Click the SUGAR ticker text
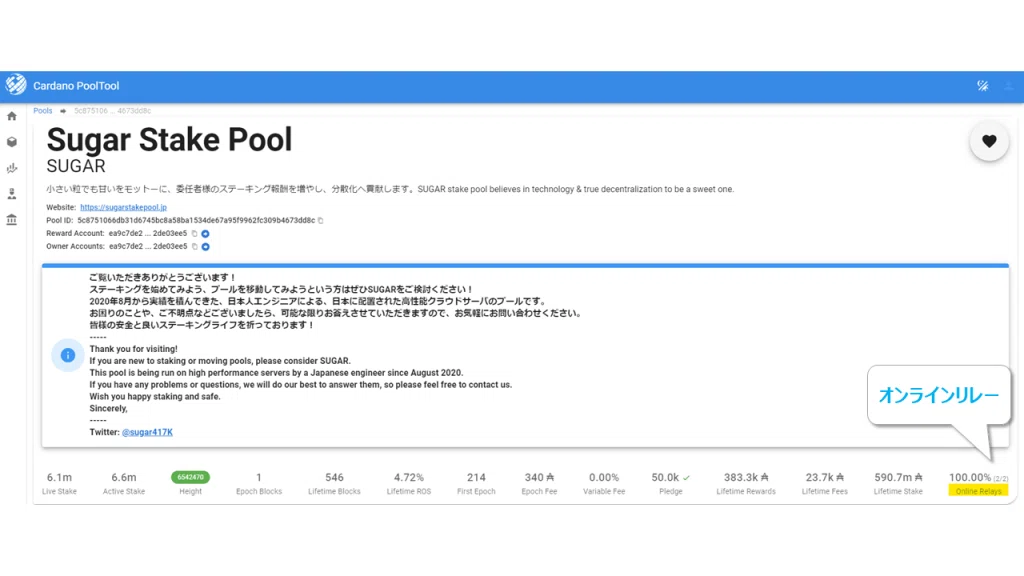 tap(76, 166)
